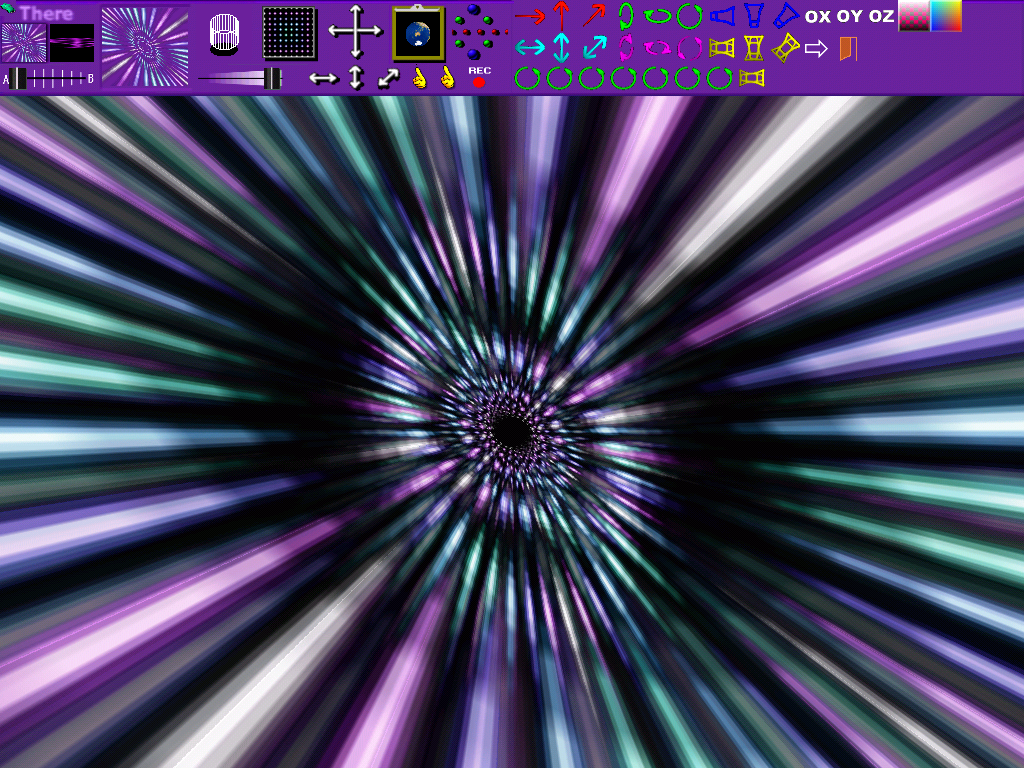Click the OY axis button
Screen dimensions: 1024x768
[x=850, y=16]
